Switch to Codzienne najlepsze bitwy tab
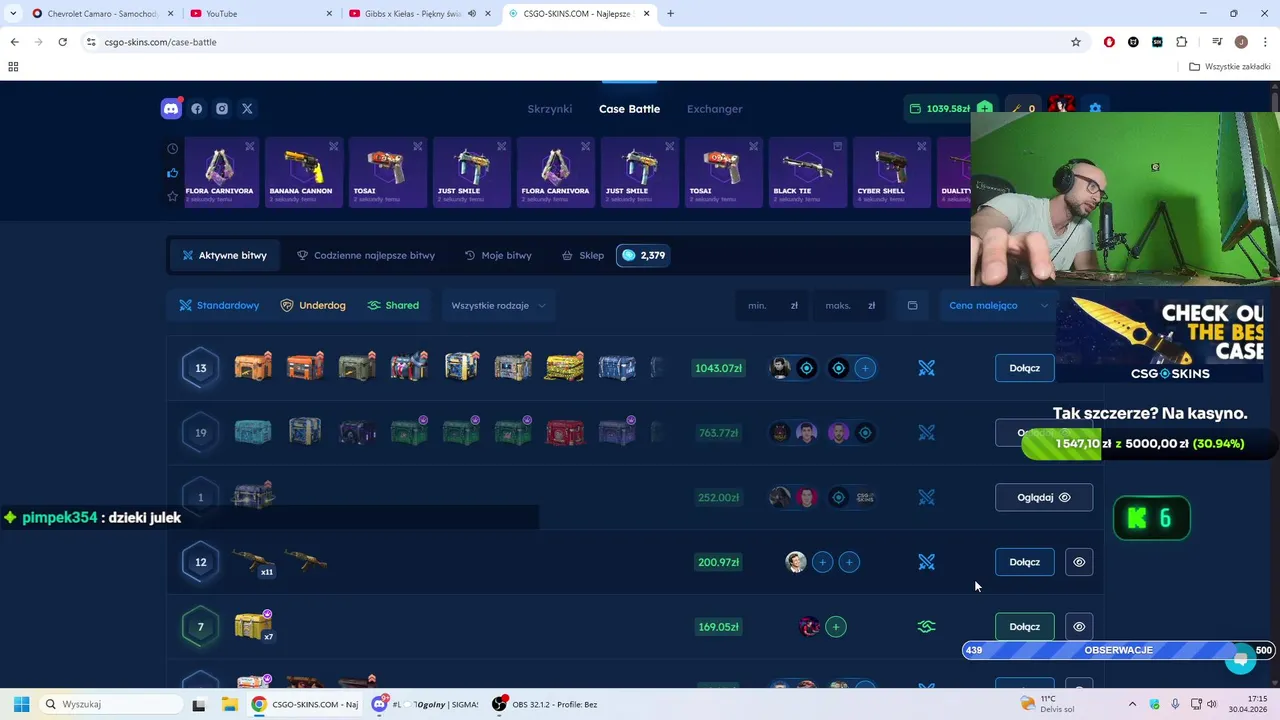This screenshot has height=720, width=1280. [366, 255]
